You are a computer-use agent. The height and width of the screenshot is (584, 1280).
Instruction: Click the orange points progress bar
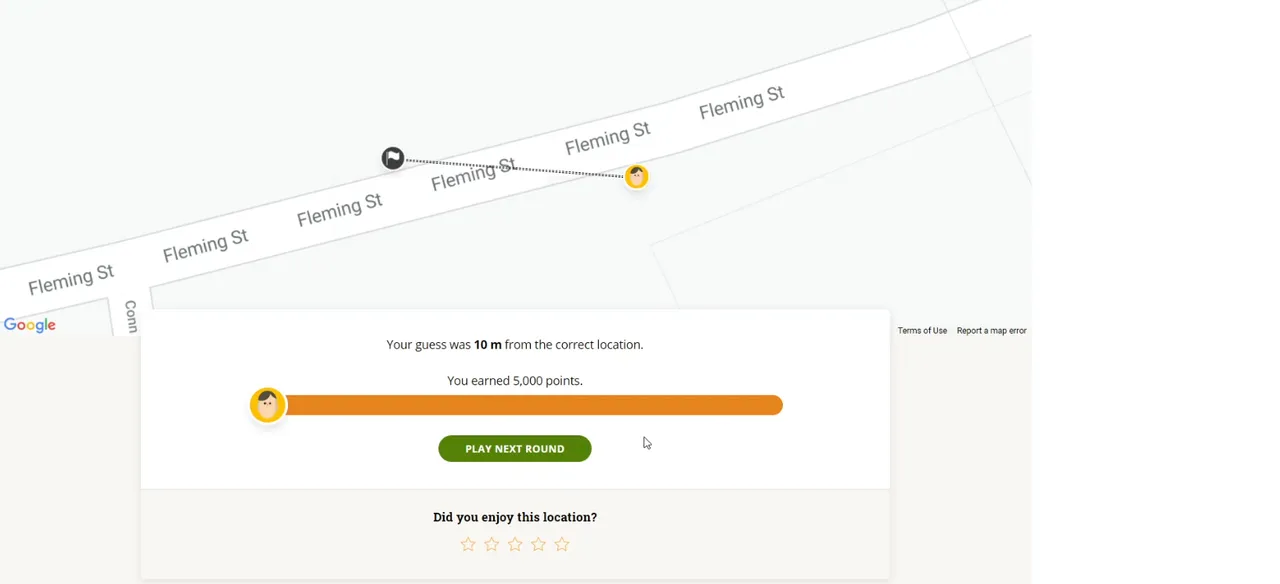click(x=533, y=405)
